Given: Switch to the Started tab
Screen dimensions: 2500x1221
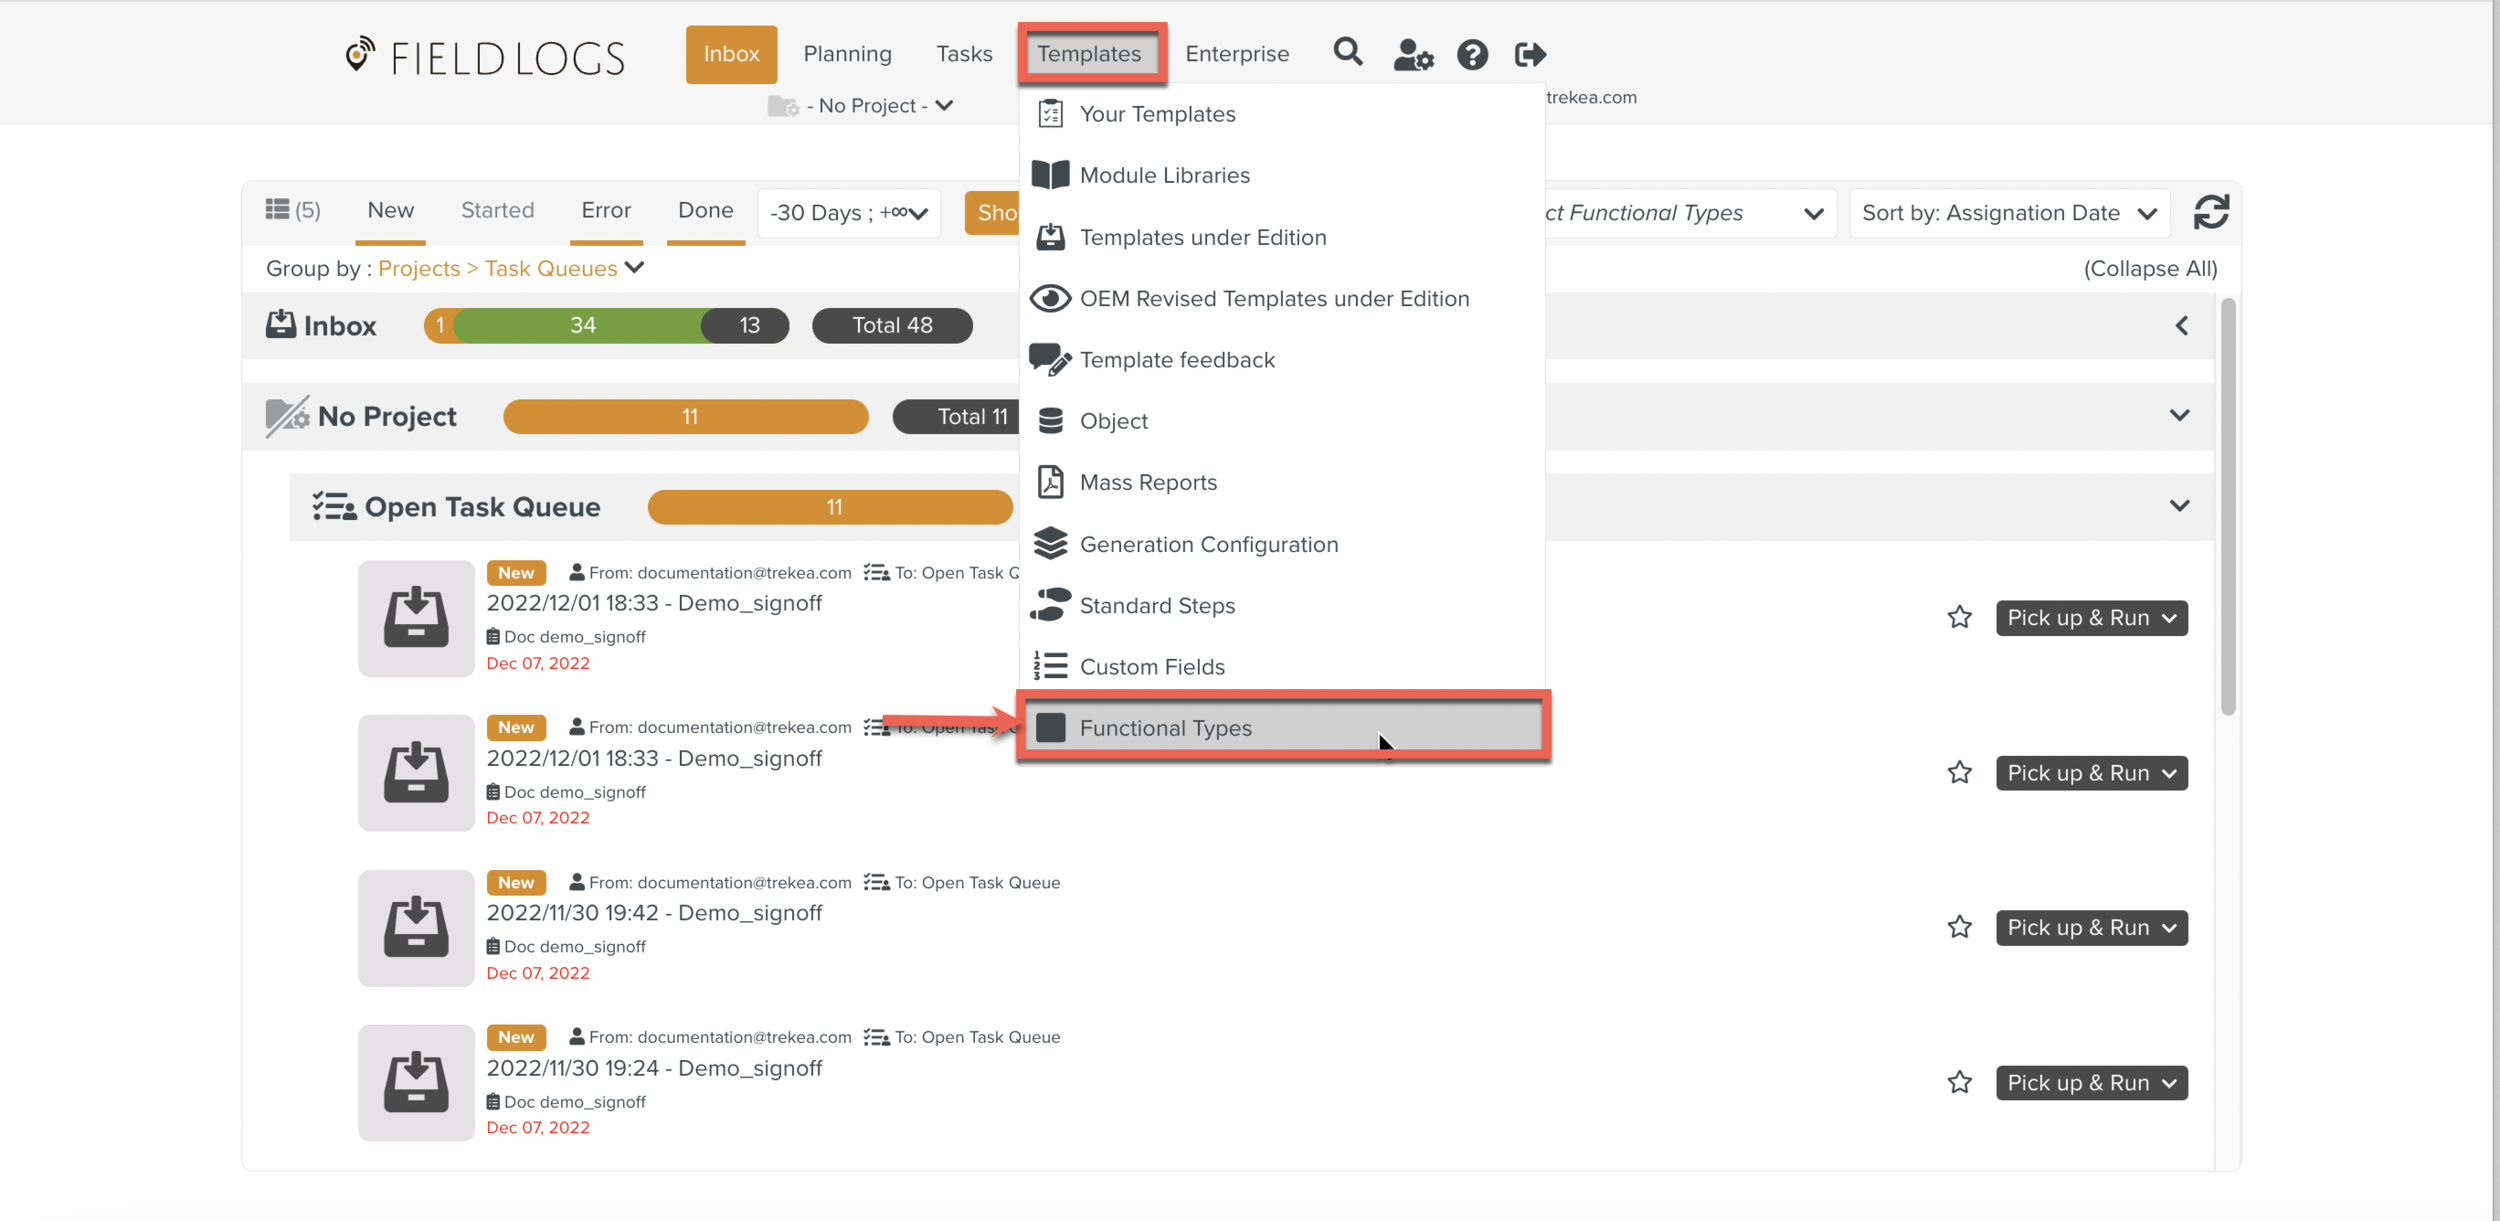Looking at the screenshot, I should coord(497,210).
